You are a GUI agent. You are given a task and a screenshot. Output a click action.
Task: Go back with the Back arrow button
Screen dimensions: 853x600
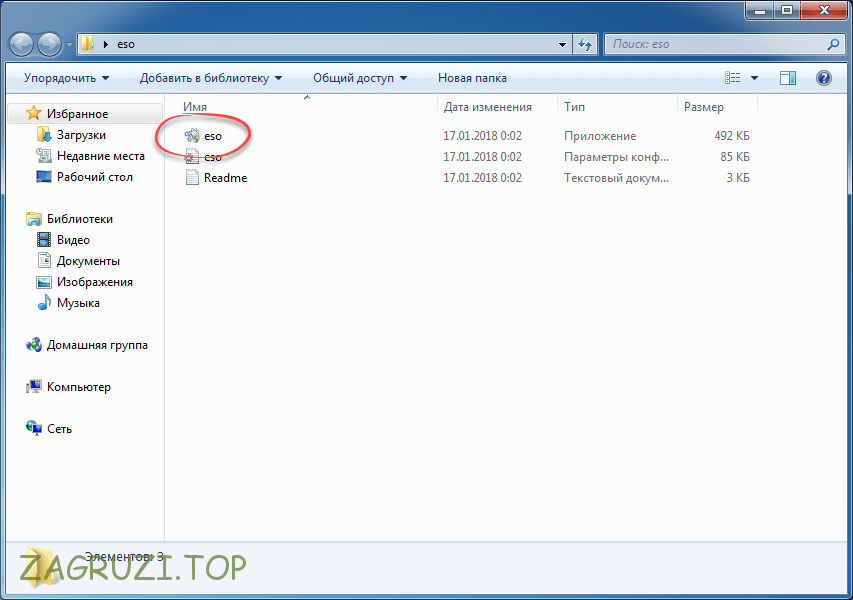(22, 45)
